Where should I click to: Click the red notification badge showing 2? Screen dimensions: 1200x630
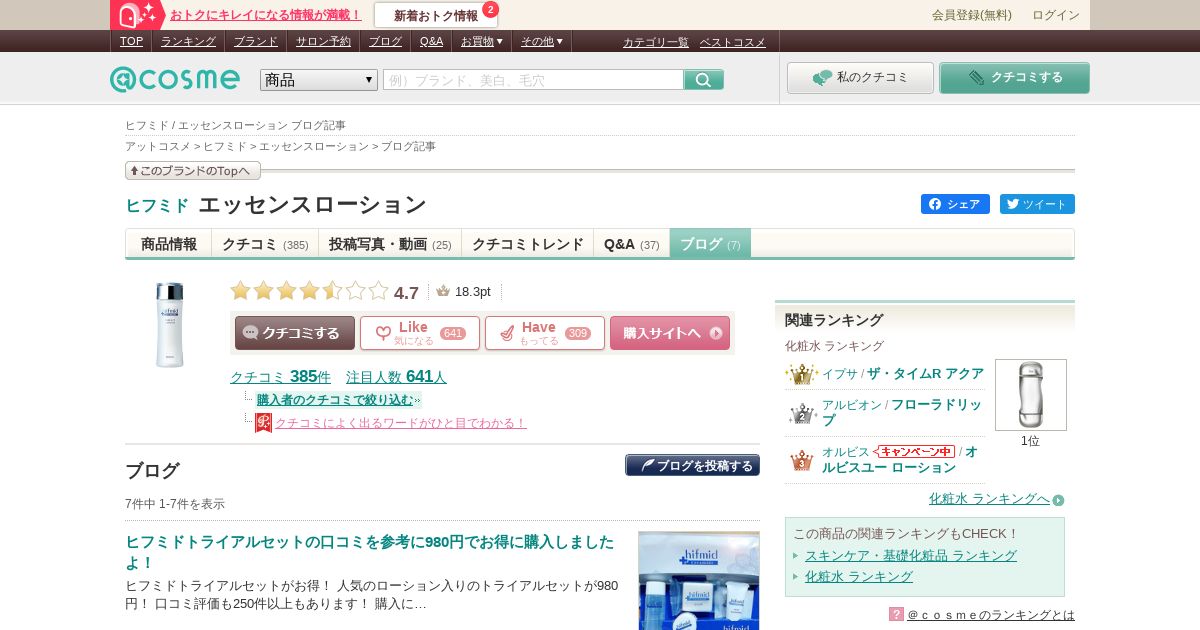(x=490, y=9)
